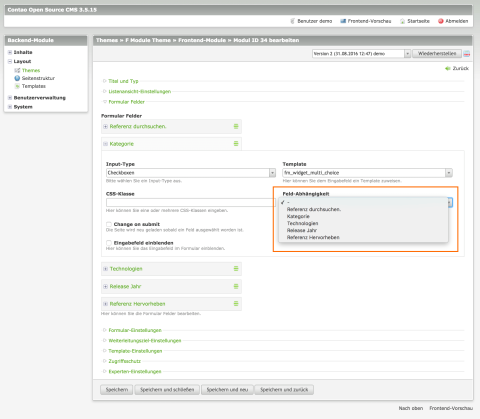Image resolution: width=480 pixels, height=419 pixels.
Task: Collapse the Layout backend group
Action: (10, 61)
